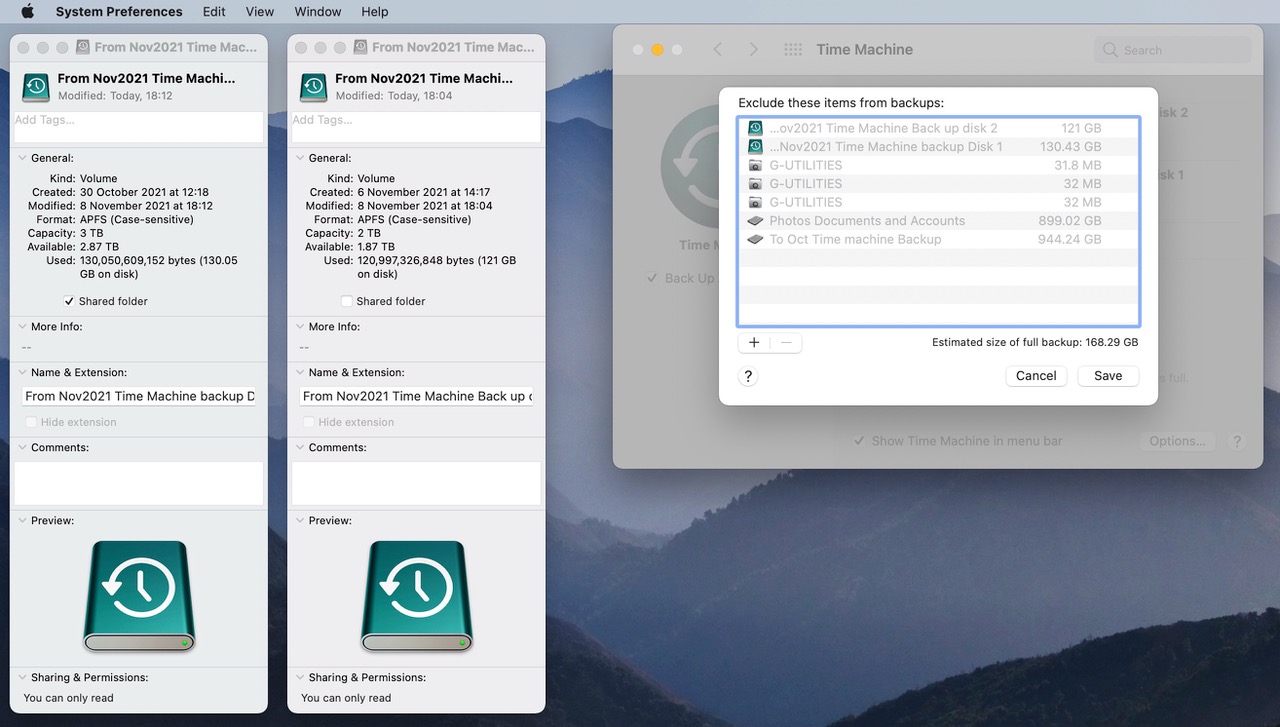Click 'Estimated size of full backup: 168.29 GB'
This screenshot has width=1280, height=727.
(x=1035, y=342)
